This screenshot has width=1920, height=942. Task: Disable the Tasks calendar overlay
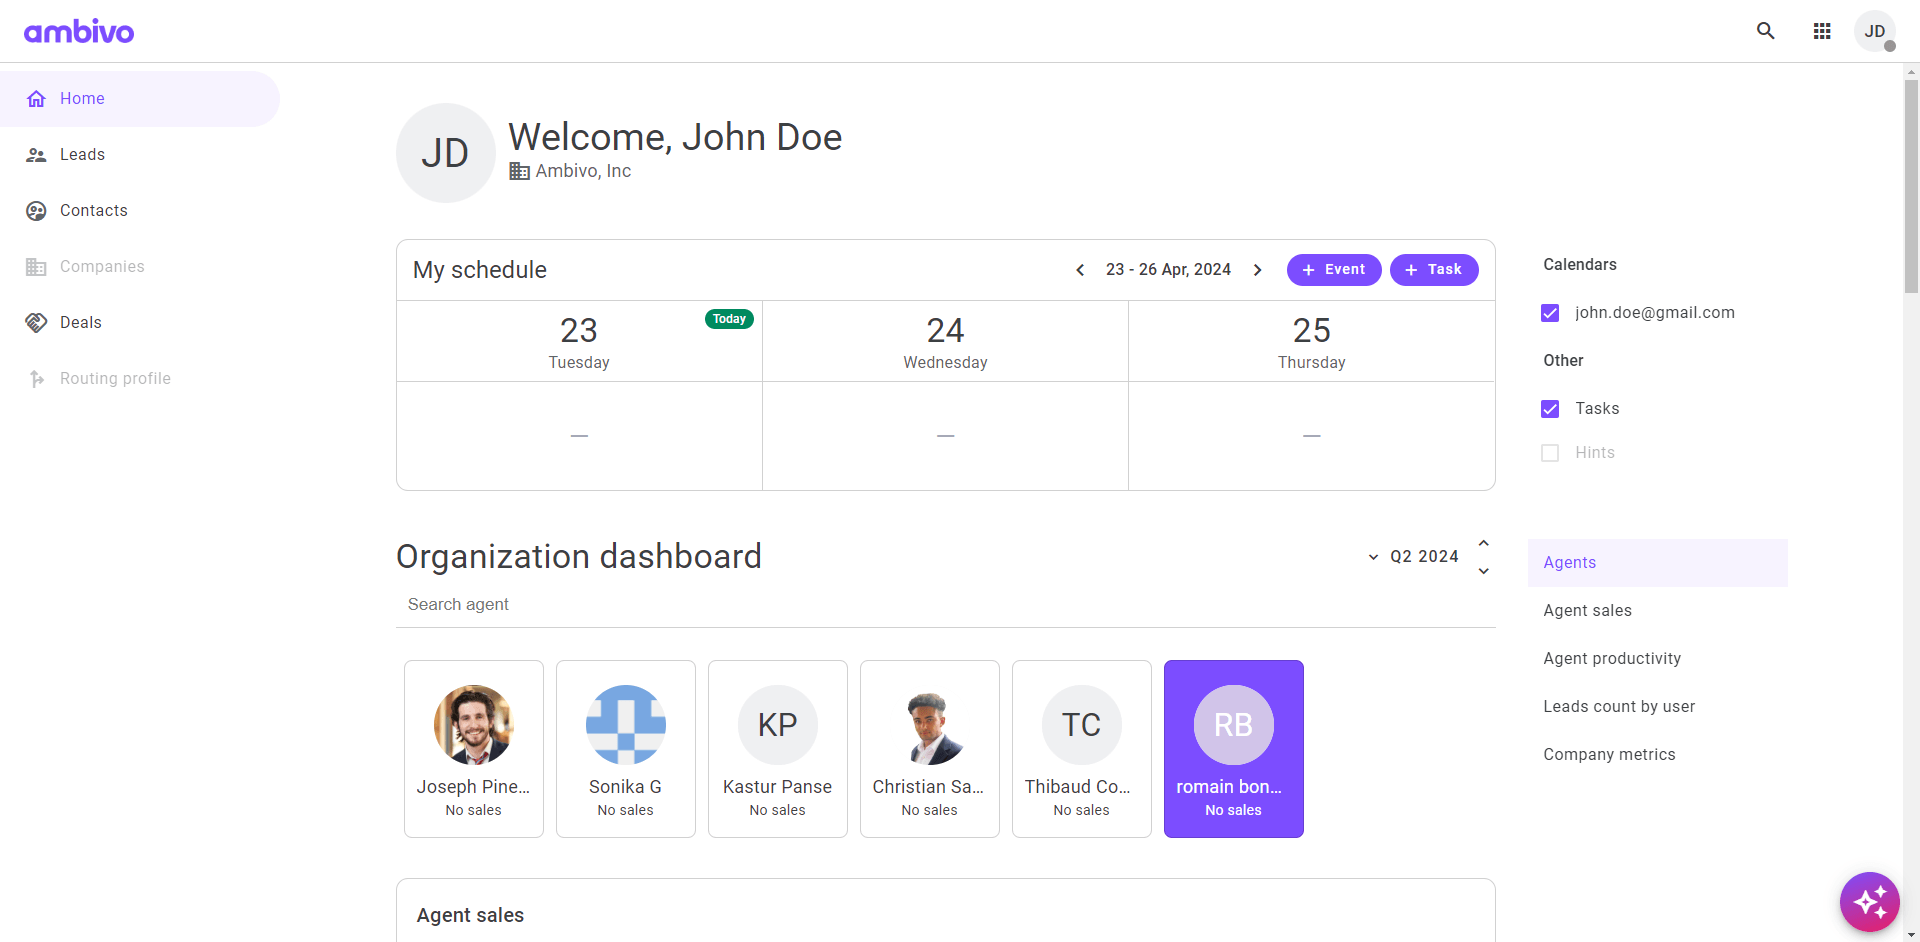click(1550, 408)
